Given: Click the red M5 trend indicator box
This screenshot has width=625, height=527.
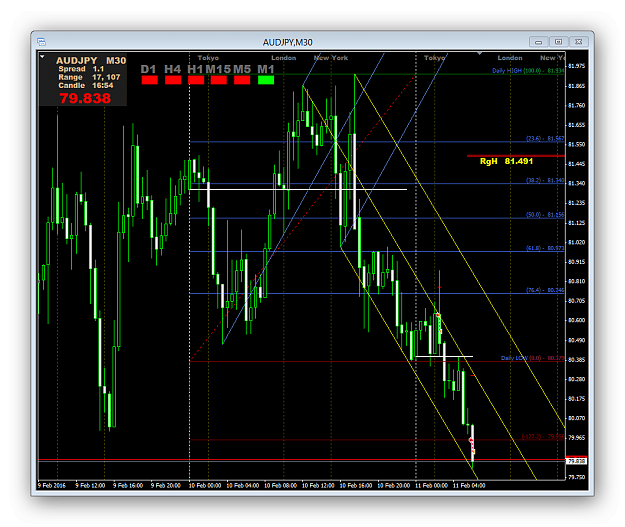Looking at the screenshot, I should (242, 80).
